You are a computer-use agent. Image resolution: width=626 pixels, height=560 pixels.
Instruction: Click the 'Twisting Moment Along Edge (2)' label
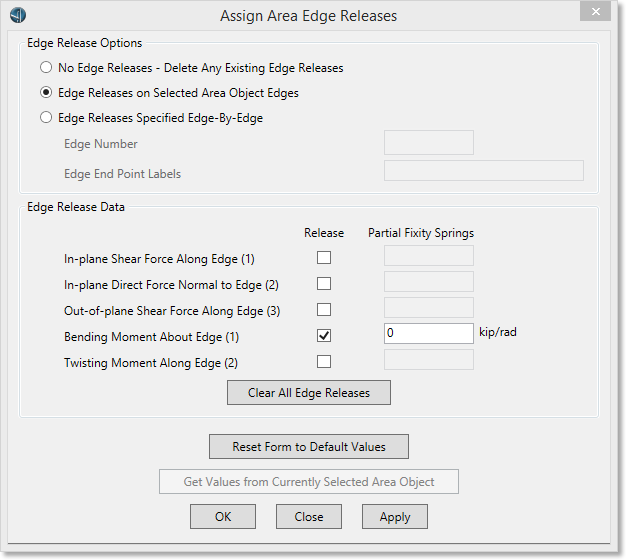tap(151, 363)
